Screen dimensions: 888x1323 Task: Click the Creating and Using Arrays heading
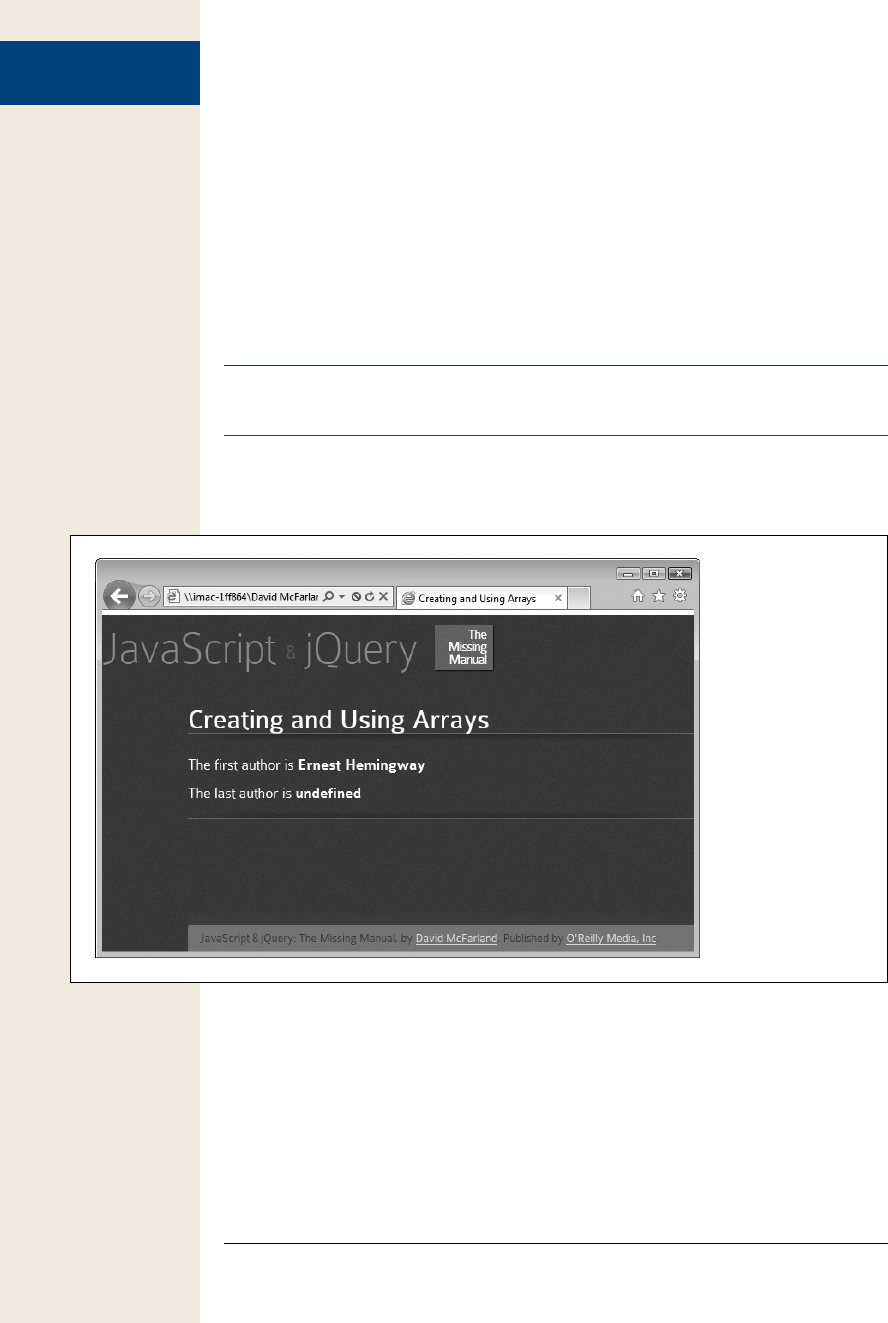tap(339, 720)
